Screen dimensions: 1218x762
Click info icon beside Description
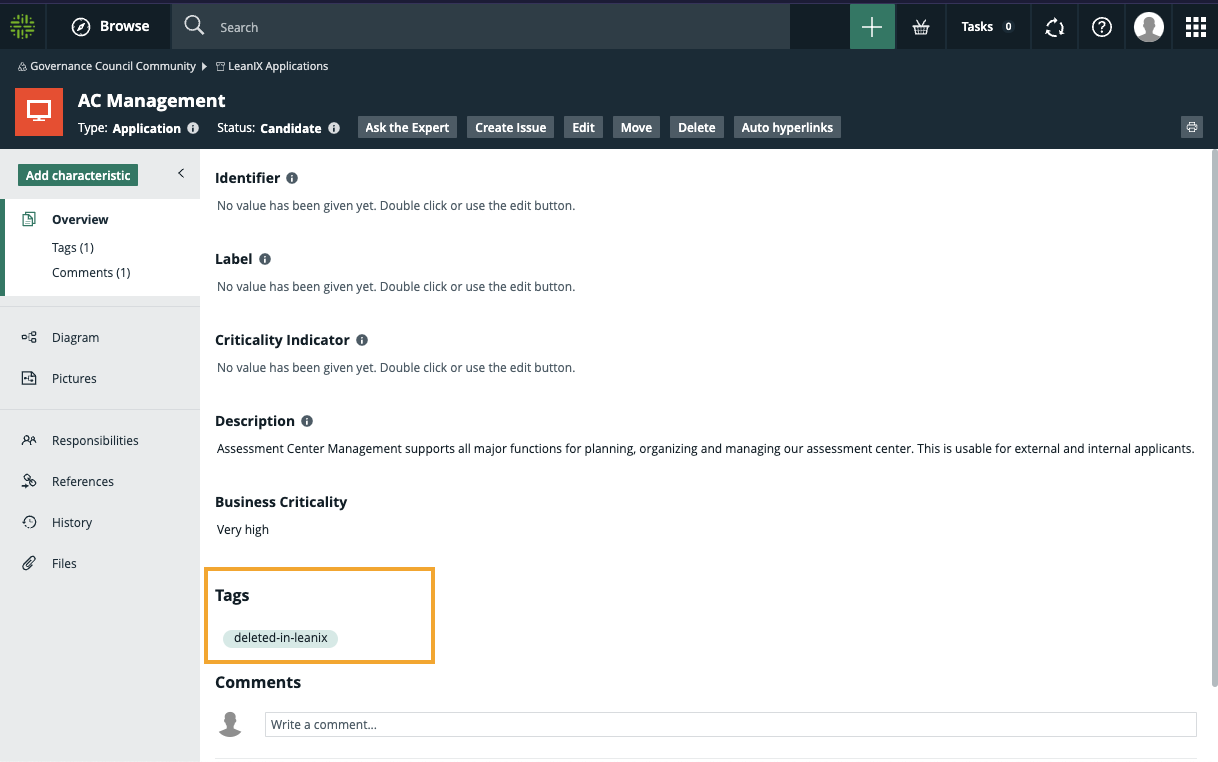[x=307, y=421]
